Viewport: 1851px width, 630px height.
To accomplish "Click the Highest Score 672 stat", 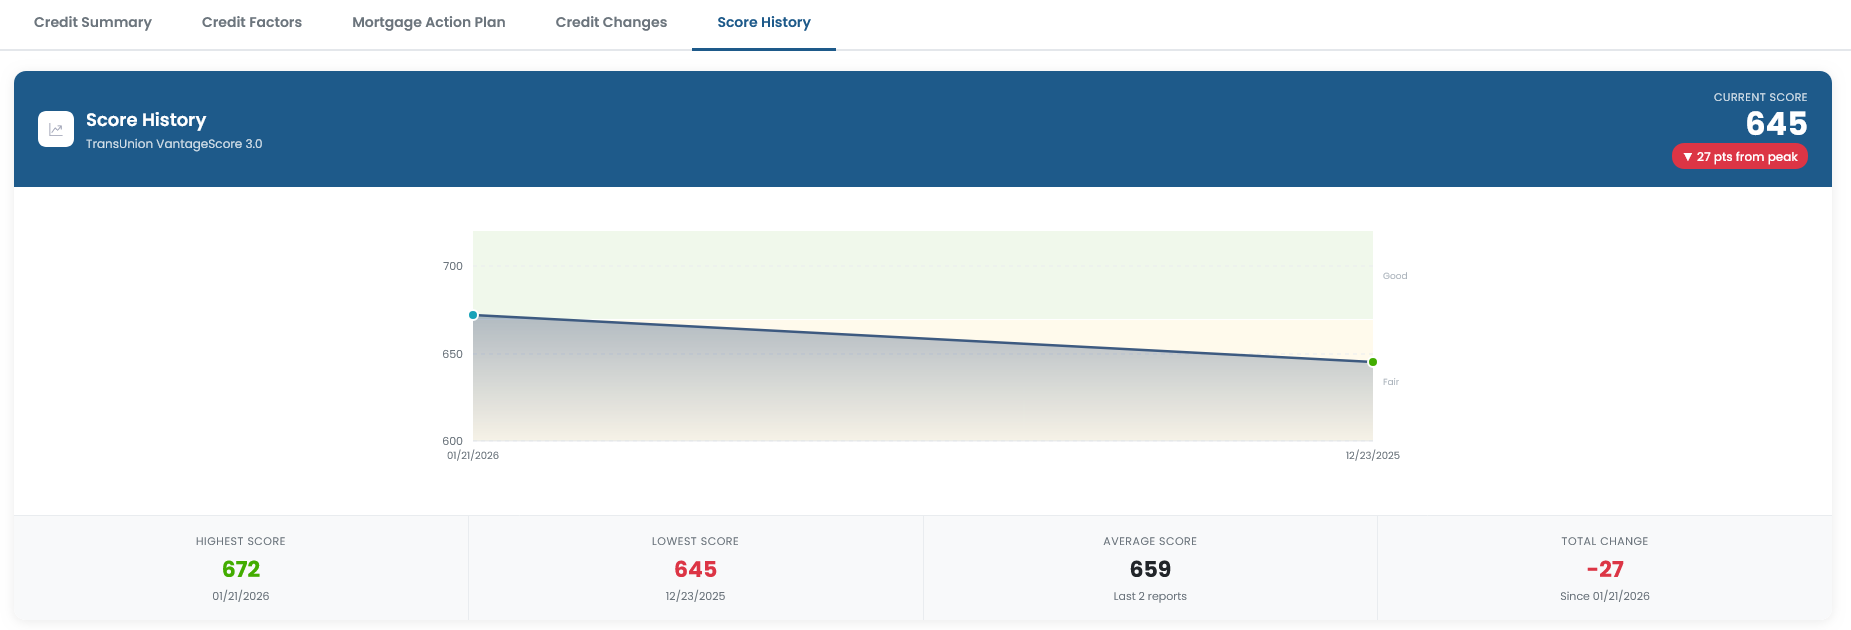I will 239,568.
